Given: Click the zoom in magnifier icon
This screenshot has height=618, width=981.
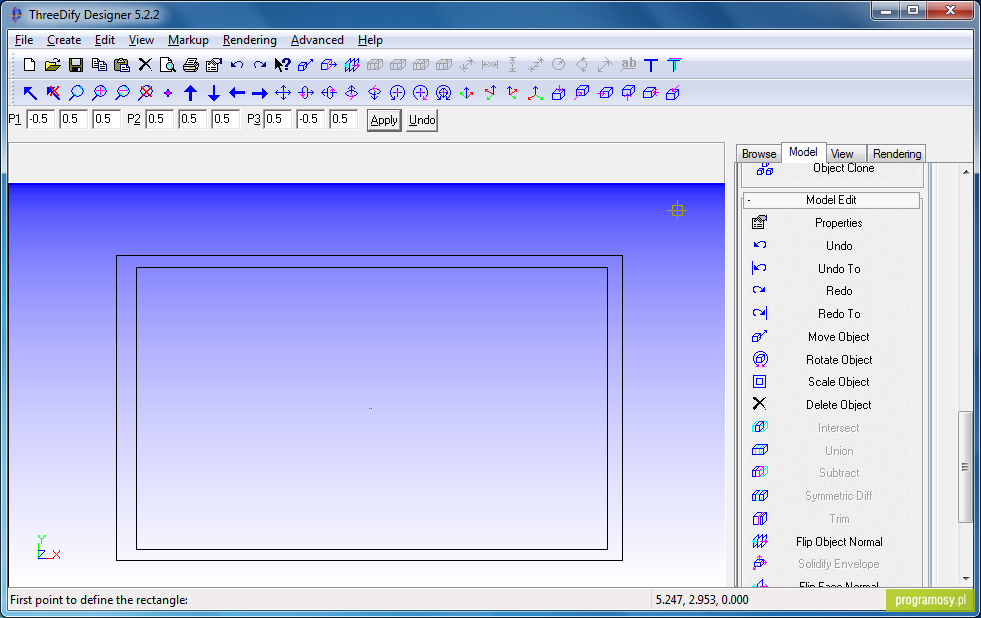Looking at the screenshot, I should [x=99, y=93].
